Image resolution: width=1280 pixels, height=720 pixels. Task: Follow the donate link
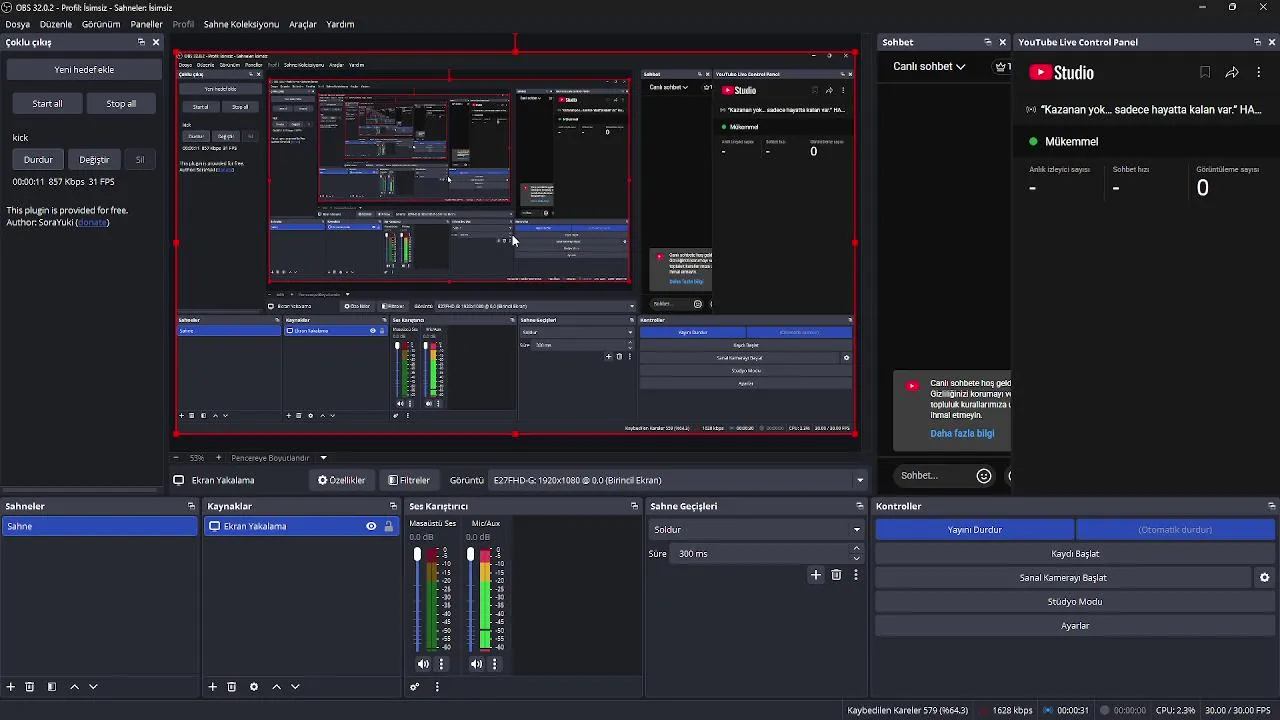click(92, 222)
